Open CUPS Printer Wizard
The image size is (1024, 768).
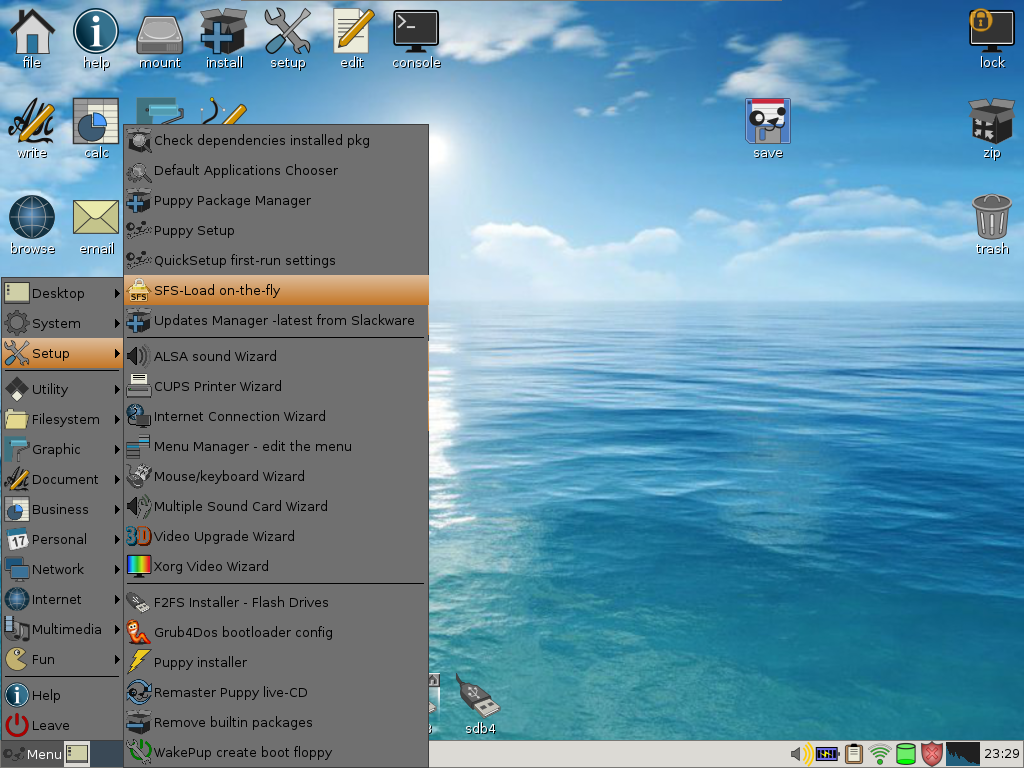(276, 387)
